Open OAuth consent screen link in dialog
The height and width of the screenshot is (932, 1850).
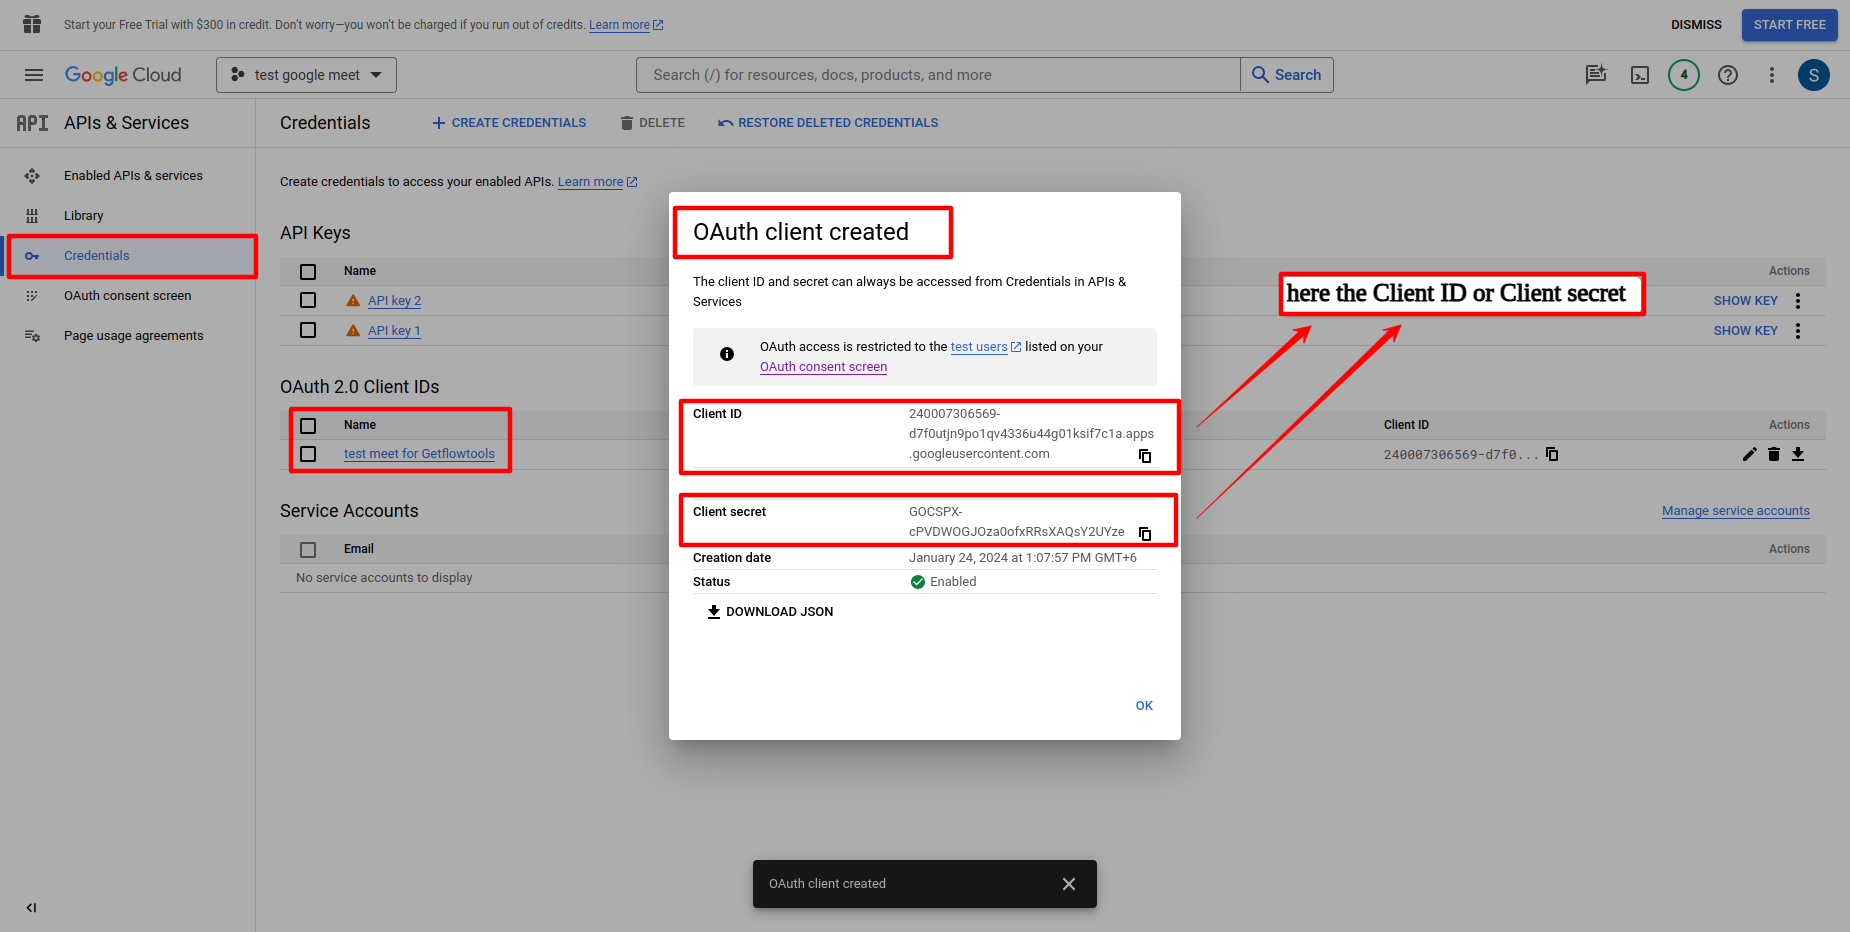[x=823, y=367]
